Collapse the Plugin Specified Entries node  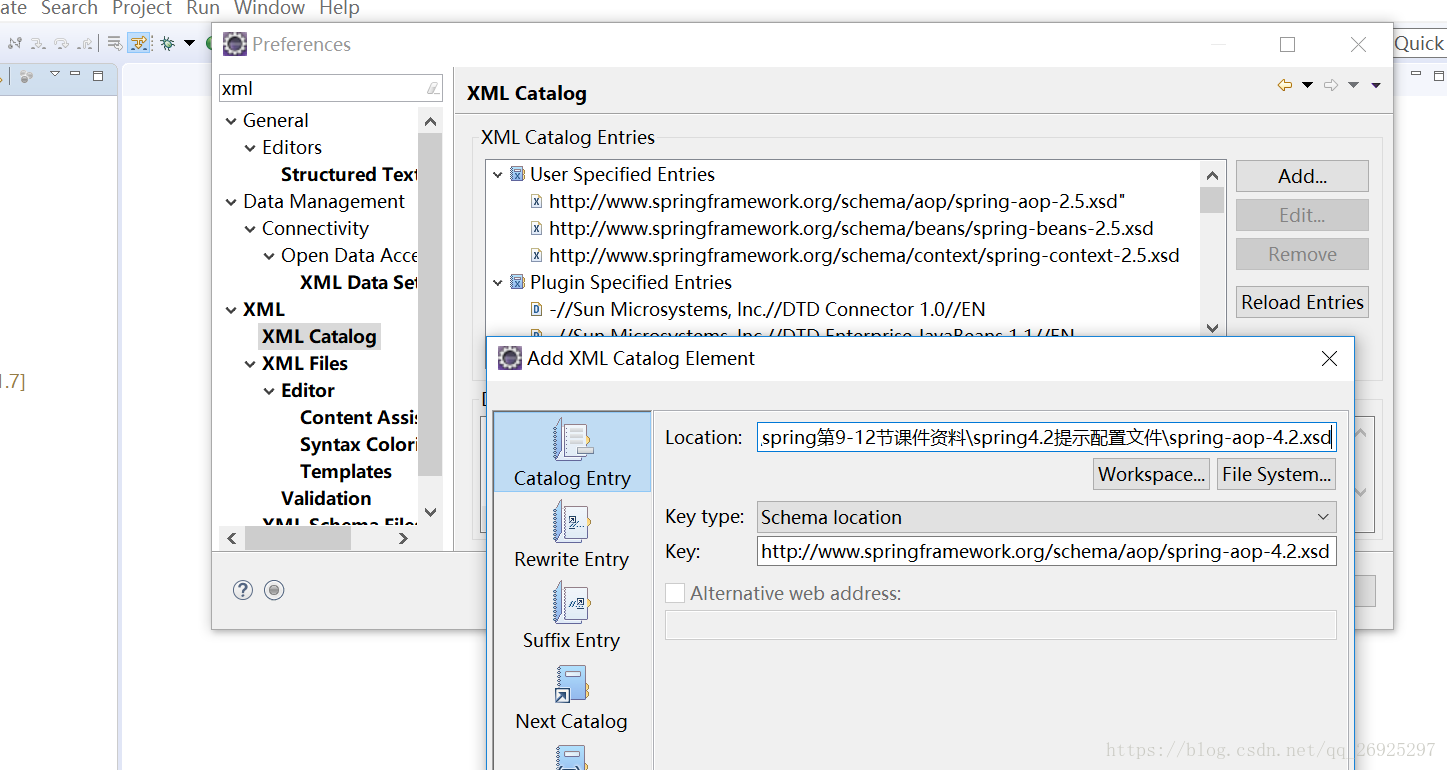[498, 283]
